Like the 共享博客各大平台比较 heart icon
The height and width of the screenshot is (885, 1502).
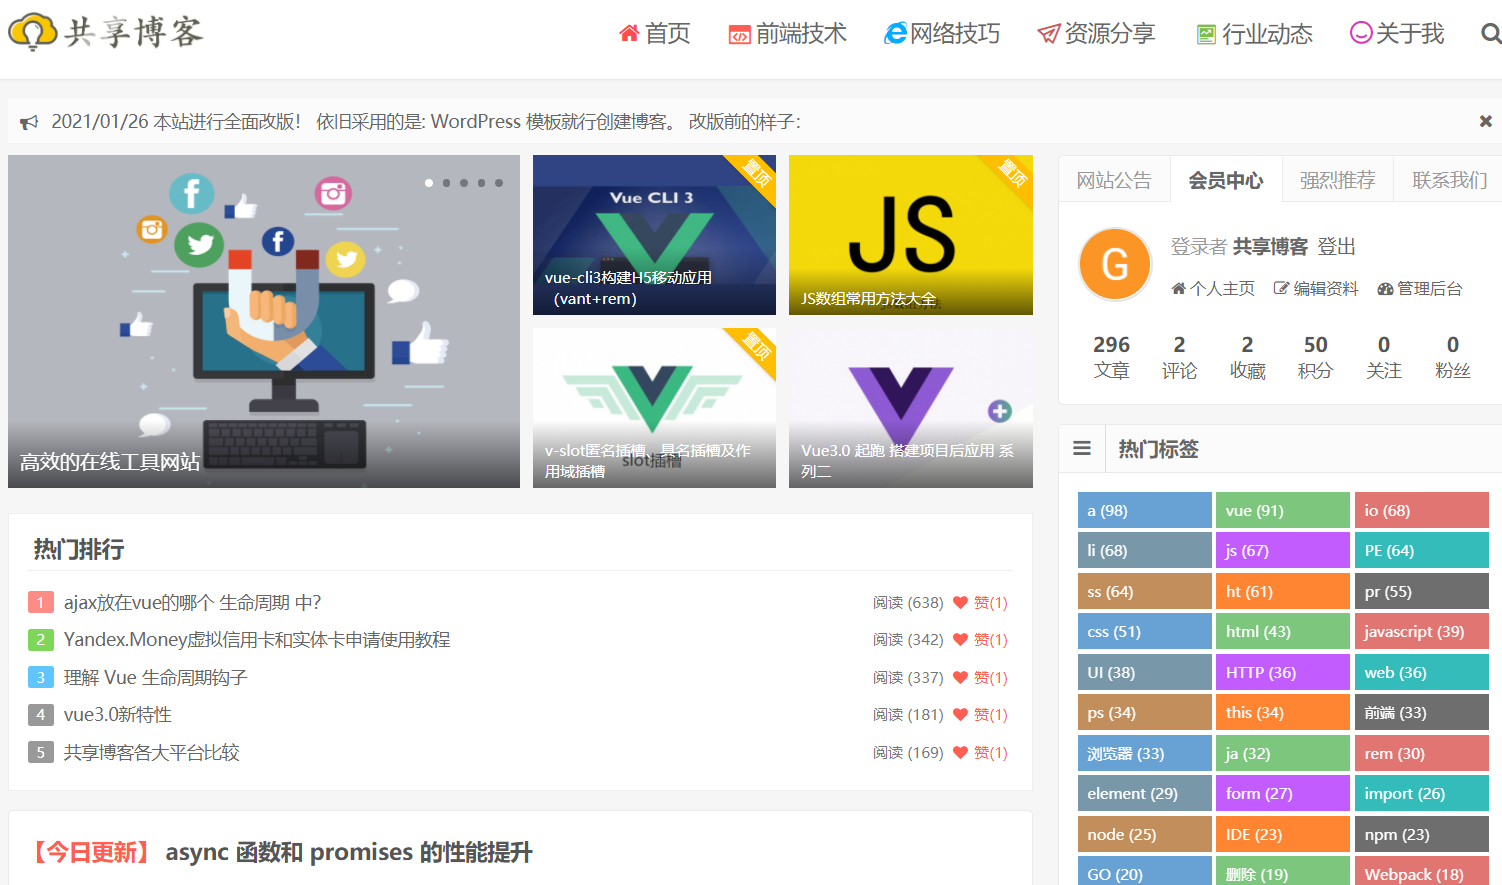pos(960,752)
